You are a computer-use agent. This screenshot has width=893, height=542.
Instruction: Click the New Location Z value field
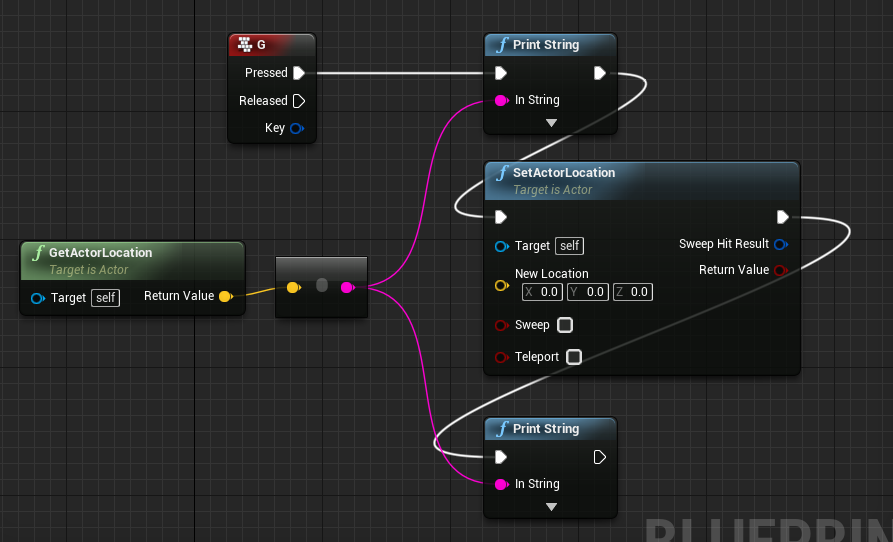[x=633, y=292]
